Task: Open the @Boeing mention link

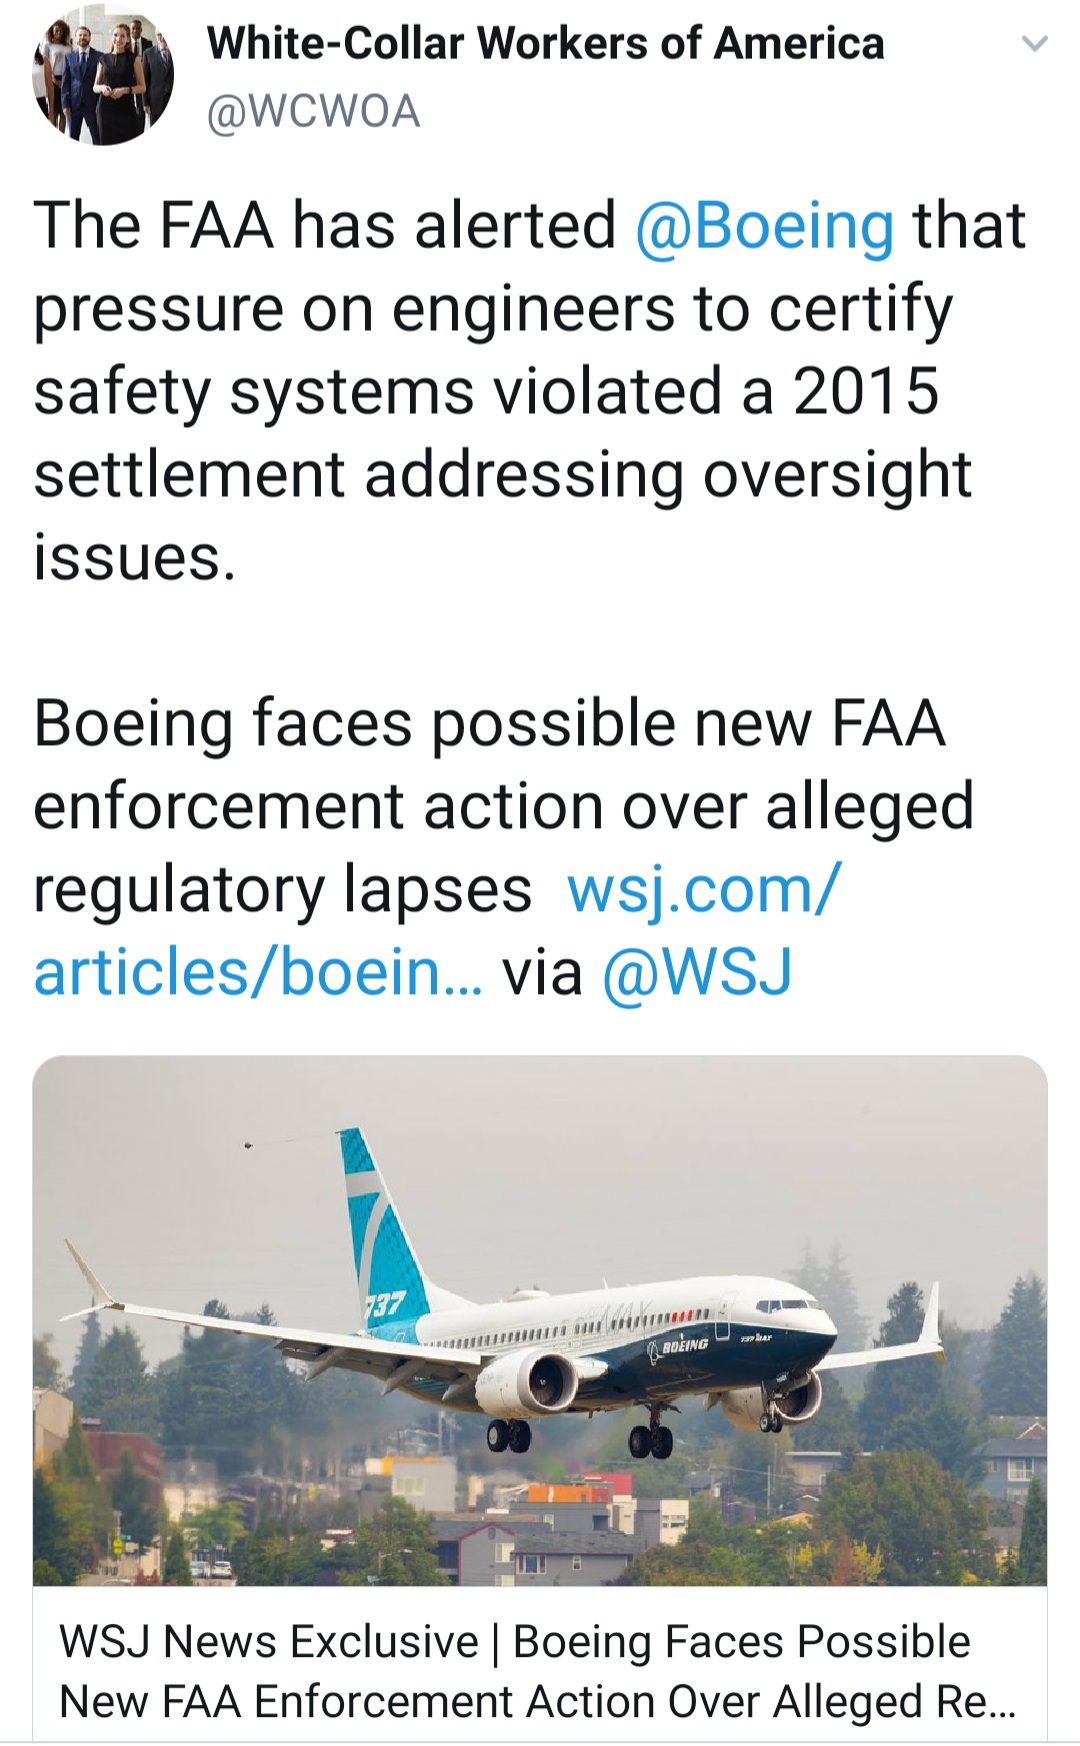Action: 764,225
